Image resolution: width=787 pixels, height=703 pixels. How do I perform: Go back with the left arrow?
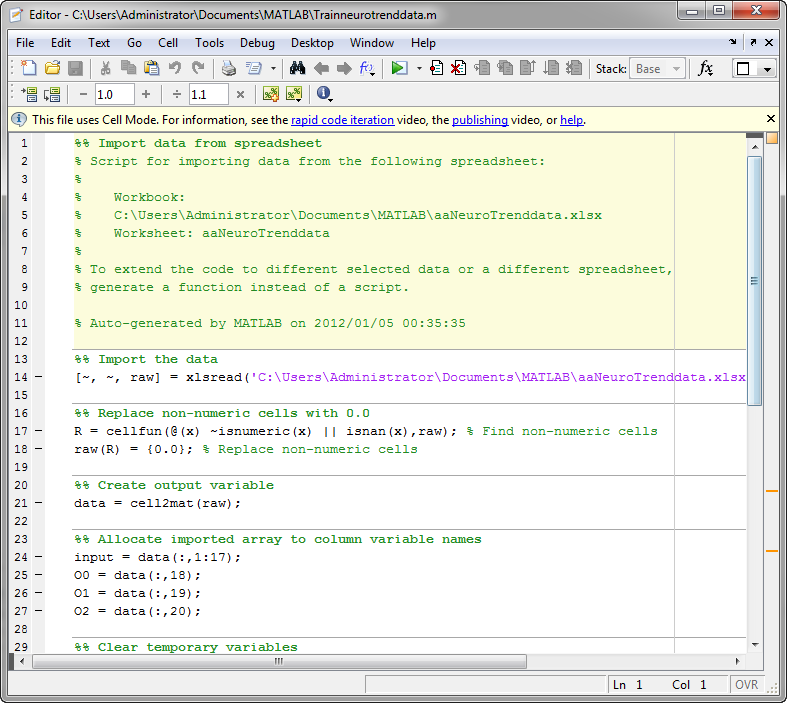[321, 68]
